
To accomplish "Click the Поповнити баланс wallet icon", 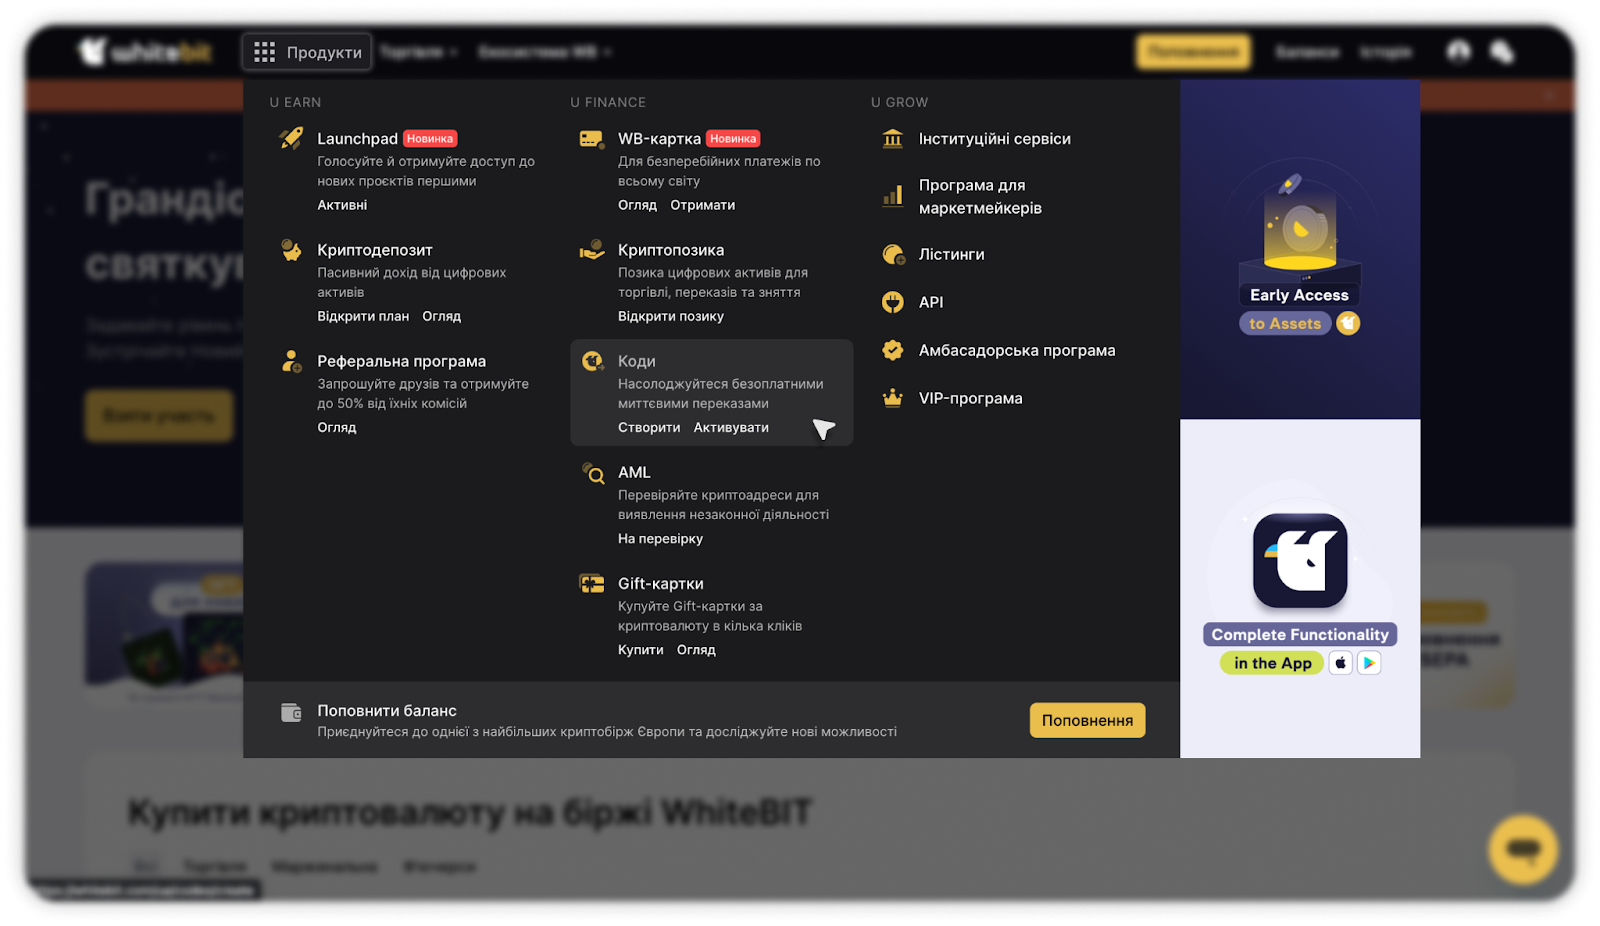I will pos(291,712).
